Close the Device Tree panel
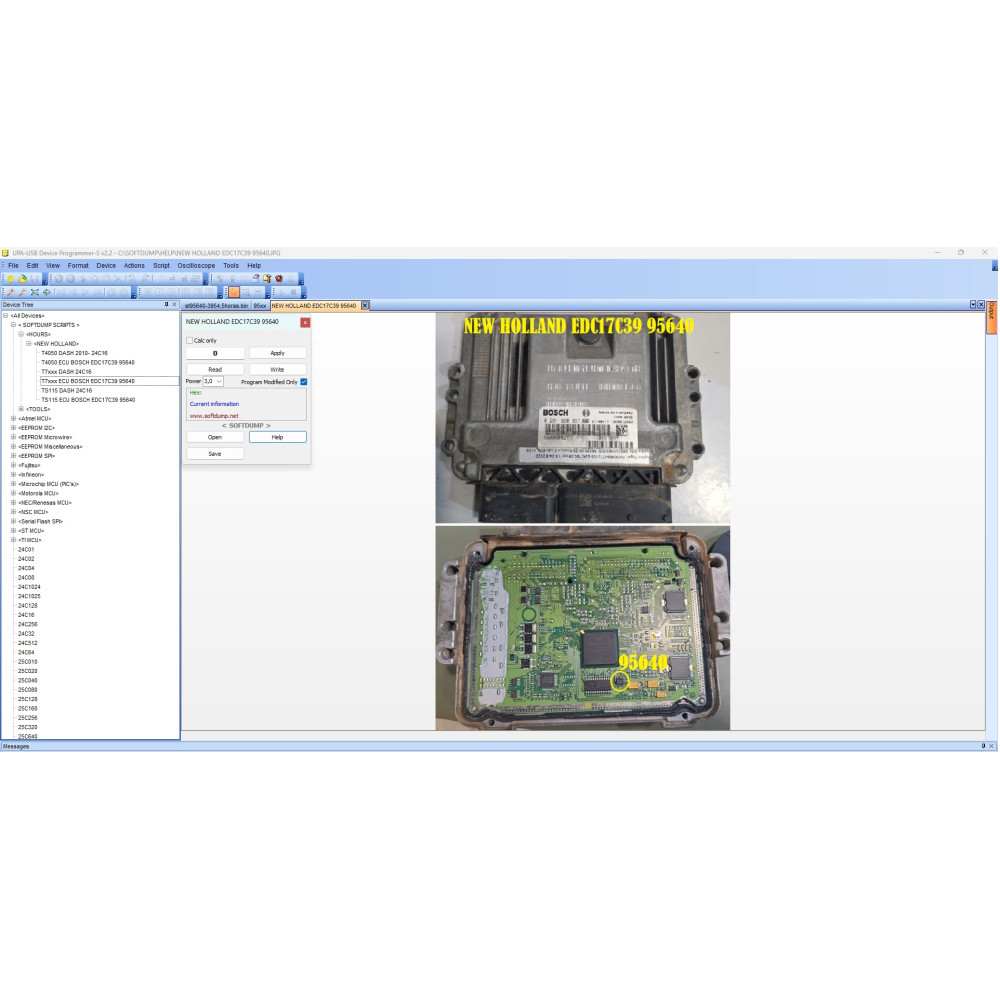 [x=174, y=305]
